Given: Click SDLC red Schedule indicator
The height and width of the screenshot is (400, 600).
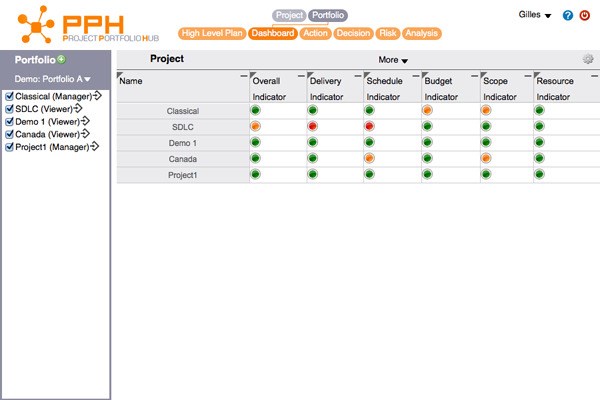Looking at the screenshot, I should (x=369, y=126).
